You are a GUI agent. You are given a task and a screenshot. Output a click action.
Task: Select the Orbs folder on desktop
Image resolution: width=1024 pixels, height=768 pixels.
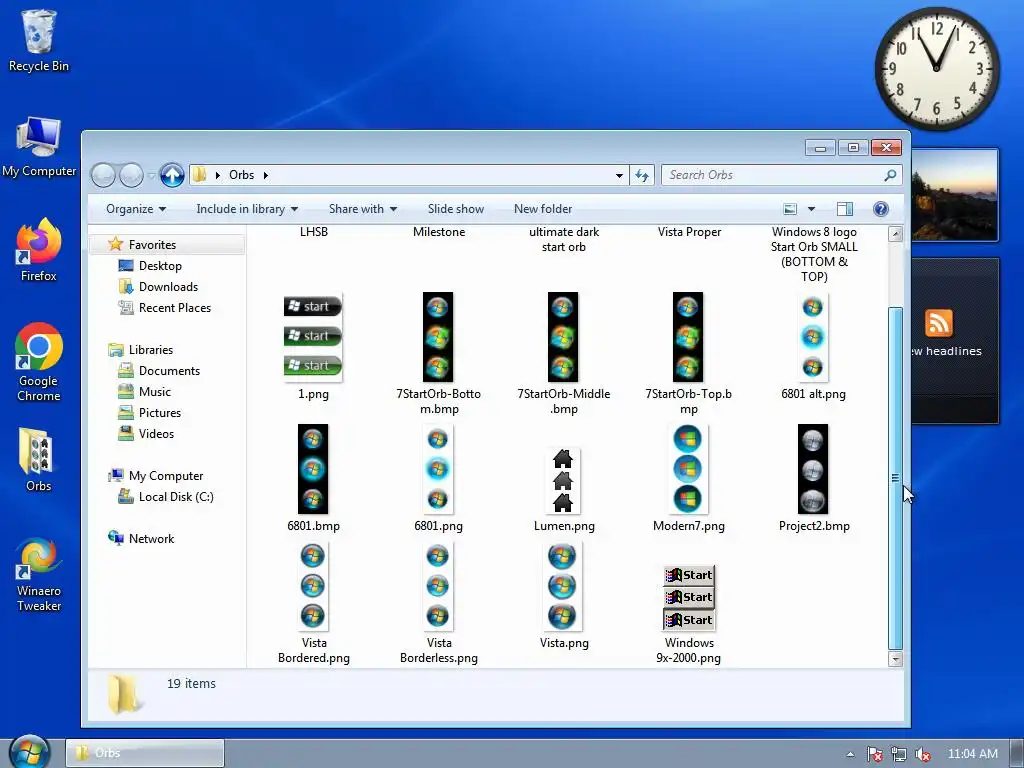click(39, 459)
